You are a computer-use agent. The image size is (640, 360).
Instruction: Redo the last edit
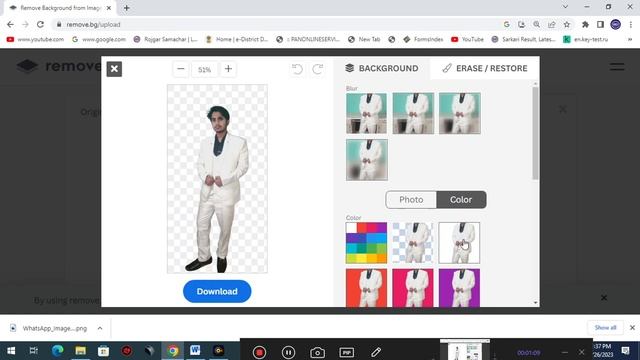(x=318, y=69)
